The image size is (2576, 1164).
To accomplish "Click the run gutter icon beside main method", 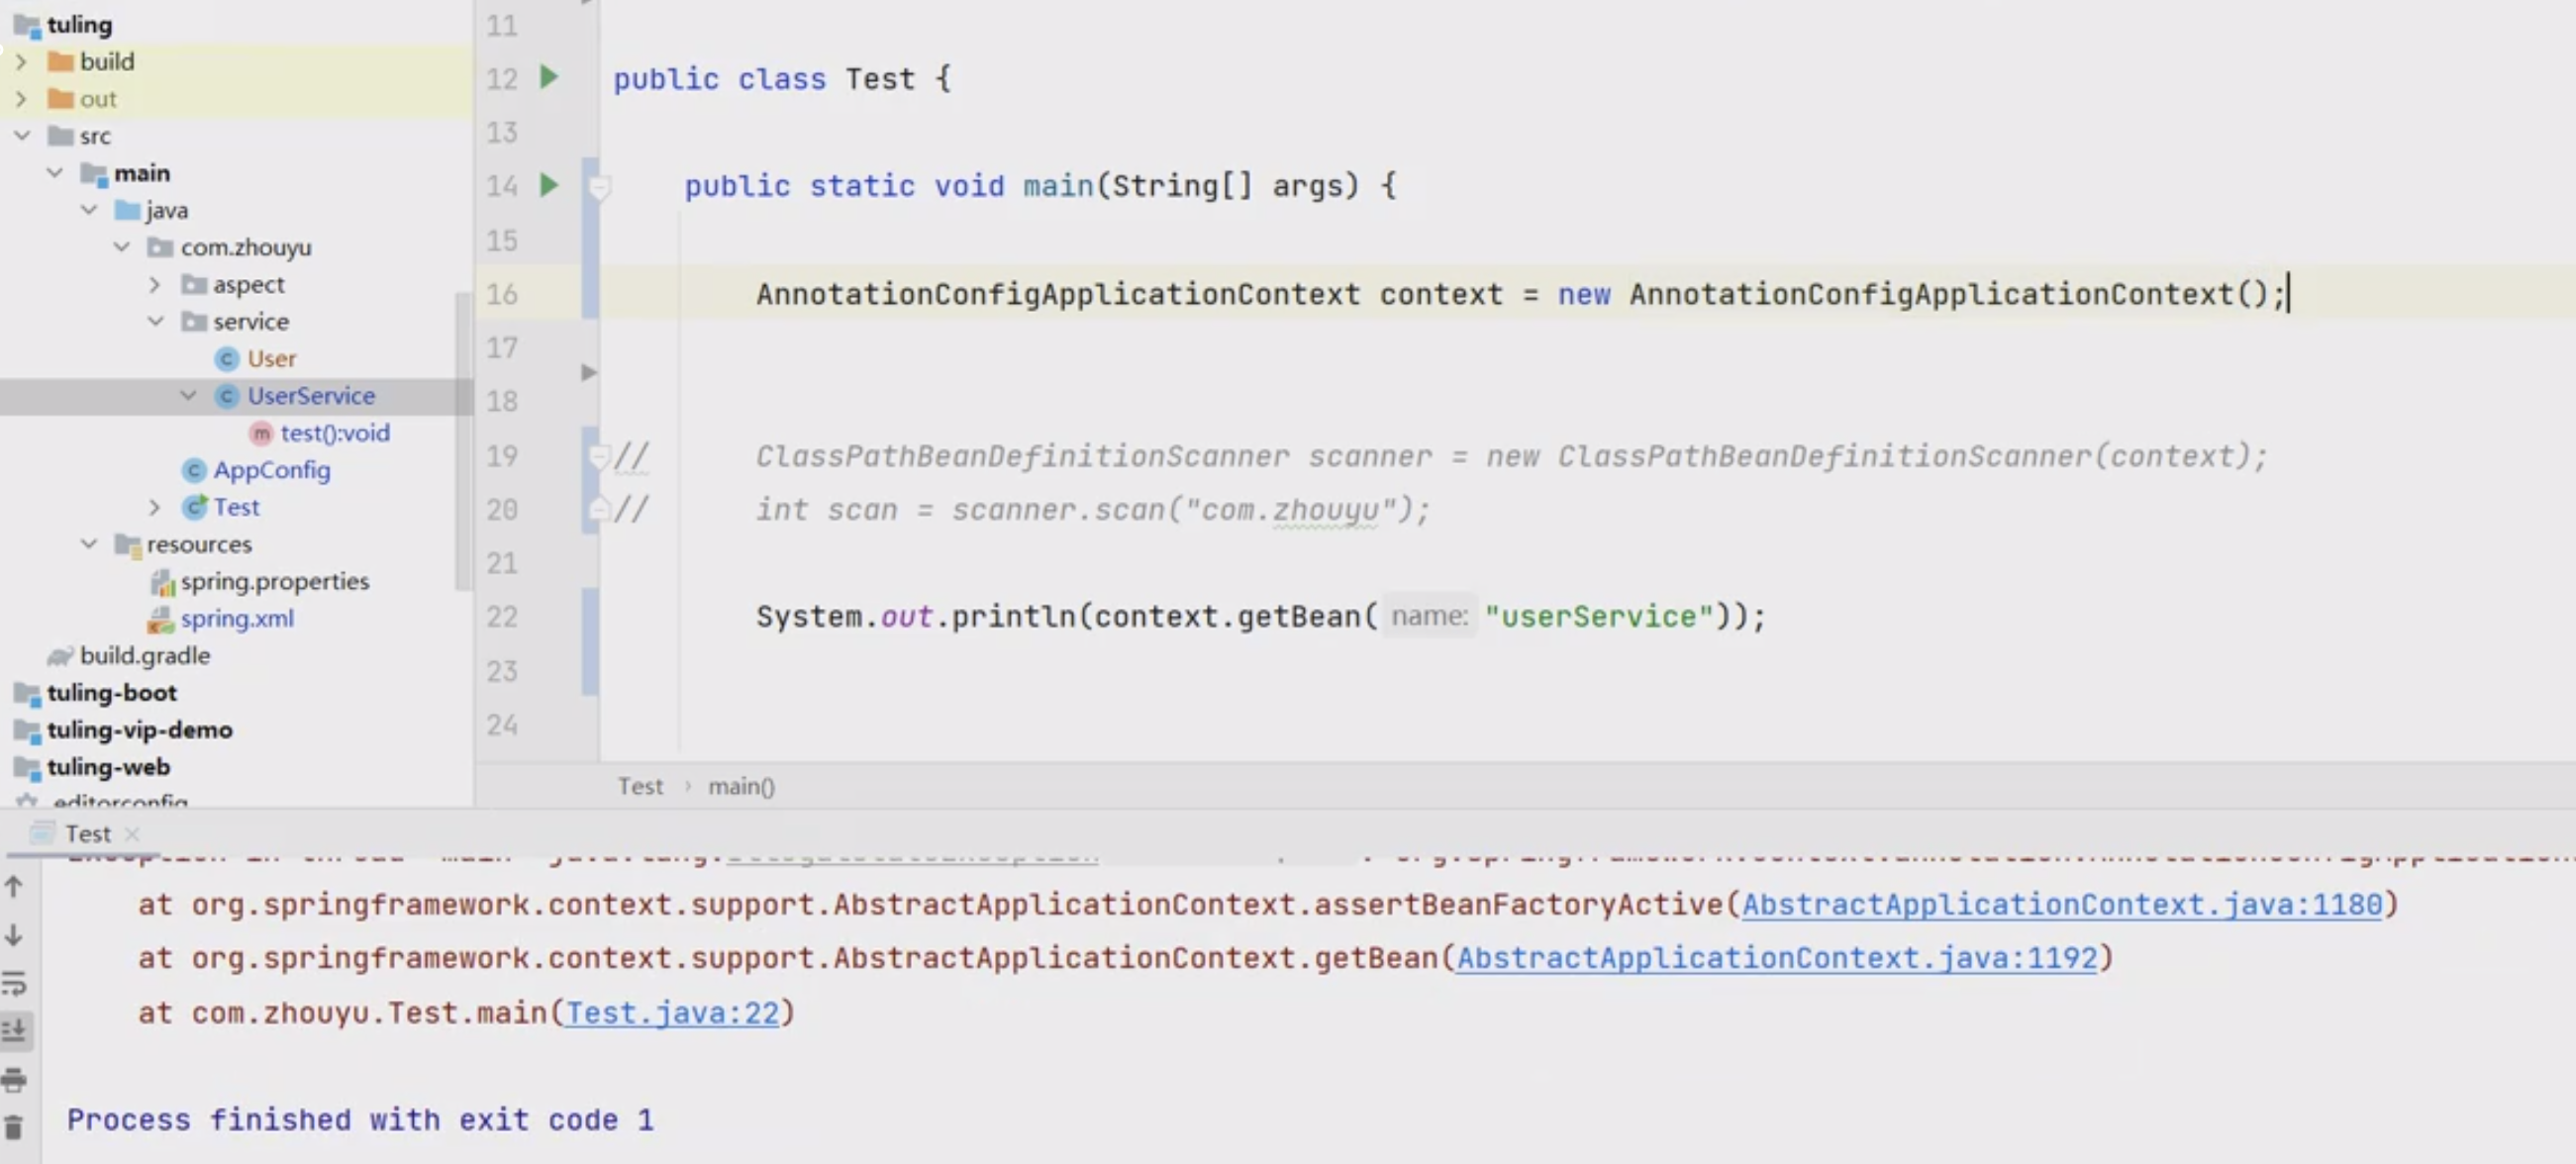I will click(548, 185).
